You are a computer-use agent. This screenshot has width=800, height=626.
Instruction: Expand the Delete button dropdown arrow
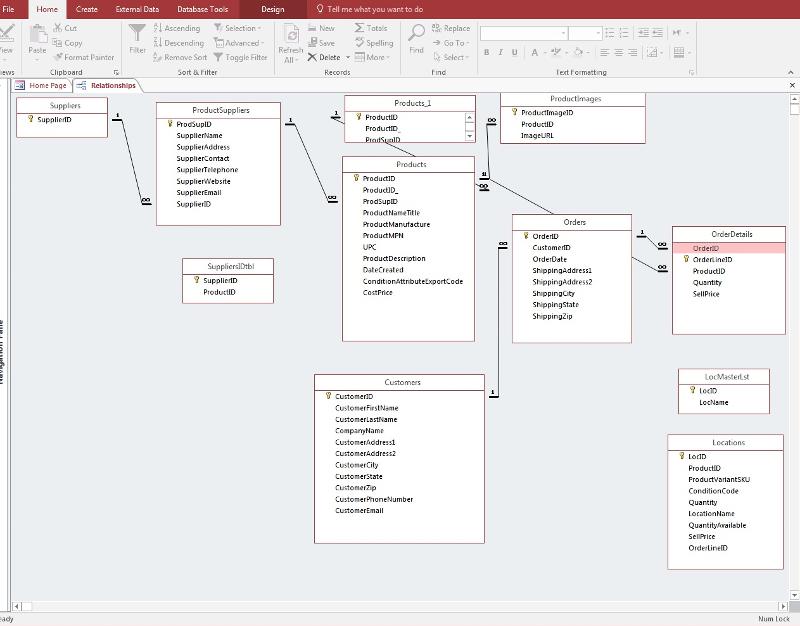(348, 57)
